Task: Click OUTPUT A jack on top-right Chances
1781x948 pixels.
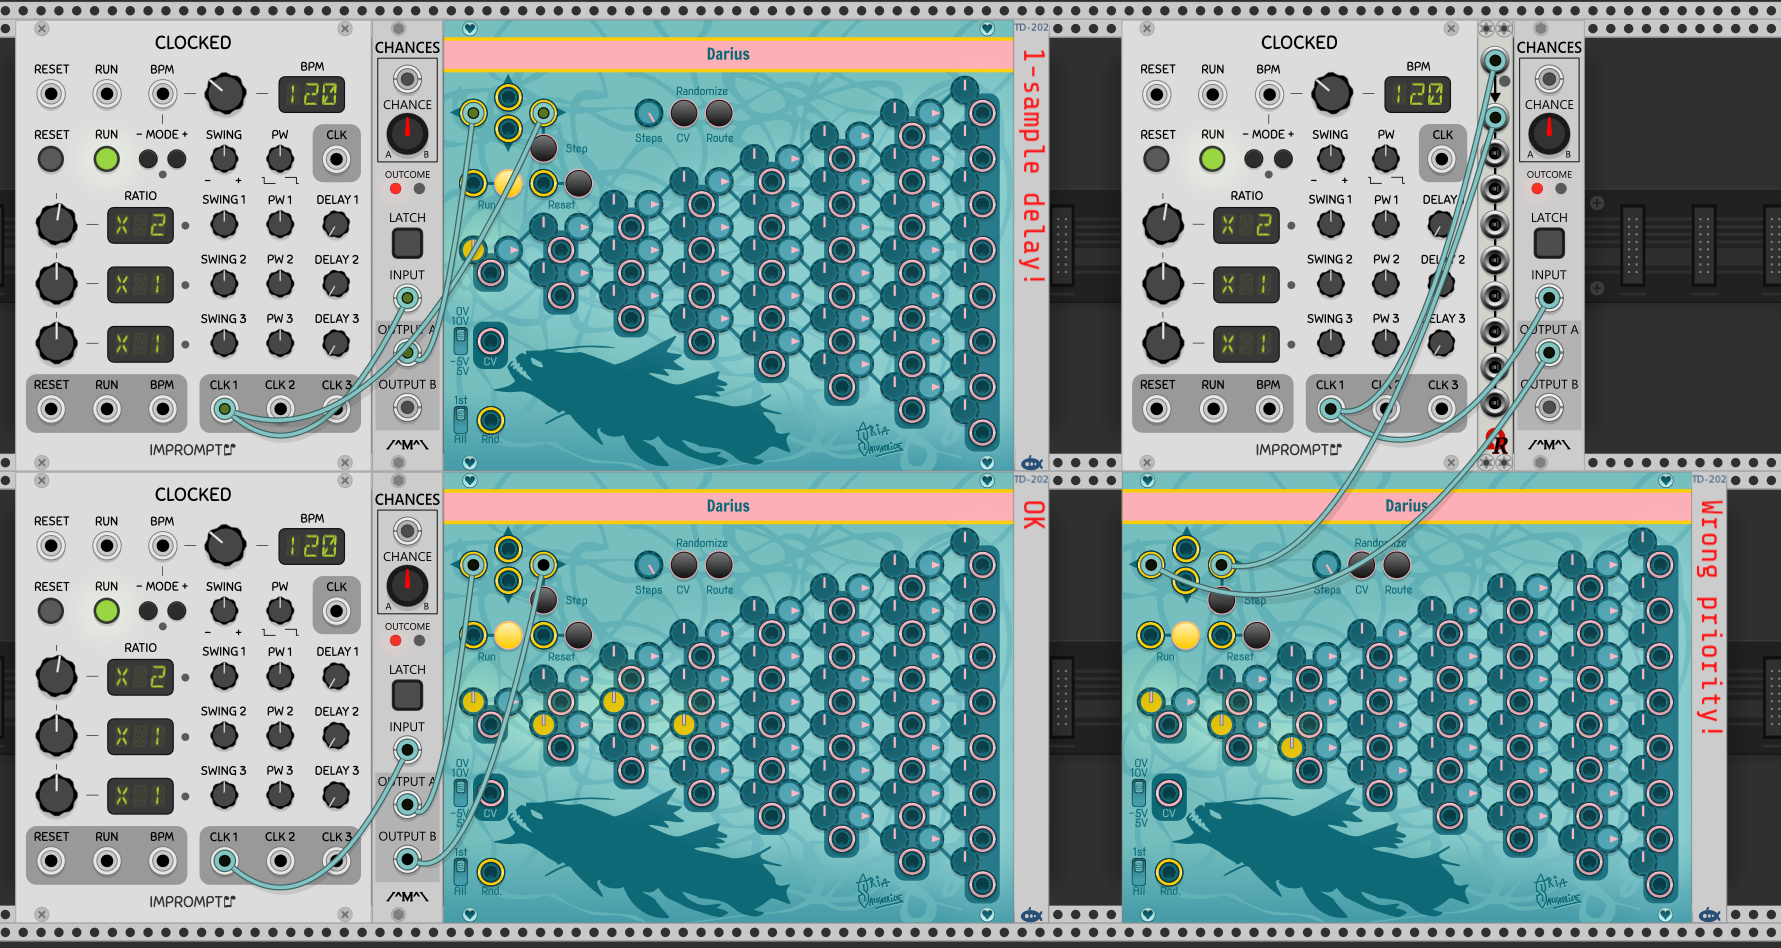Action: click(x=1549, y=352)
